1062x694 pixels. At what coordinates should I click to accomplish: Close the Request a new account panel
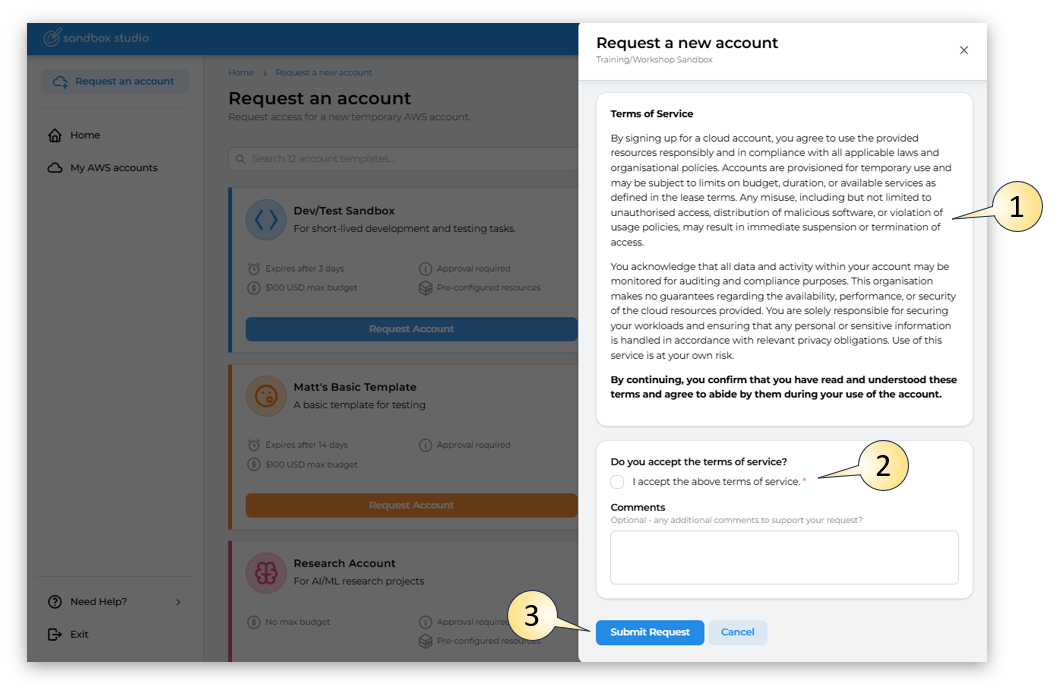964,50
